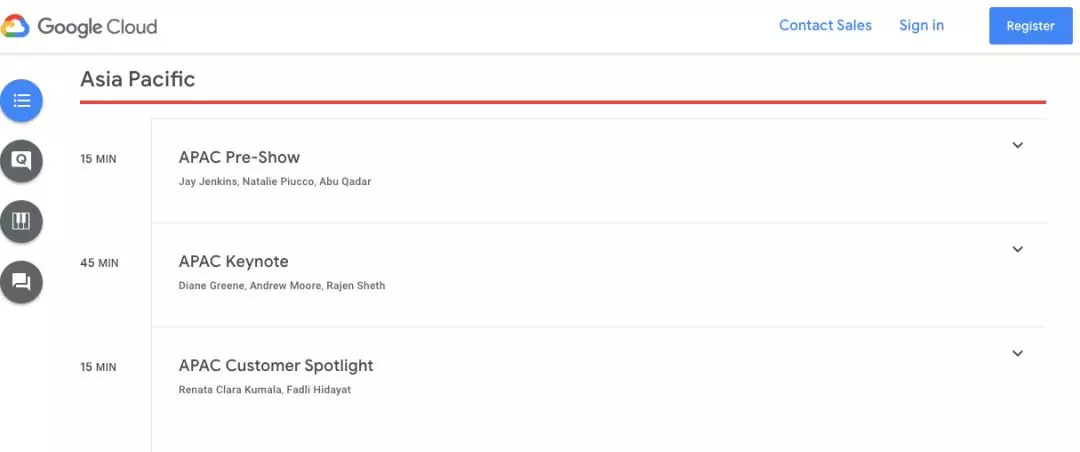Click the 45 MIN duration label
The width and height of the screenshot is (1080, 452).
tap(99, 263)
